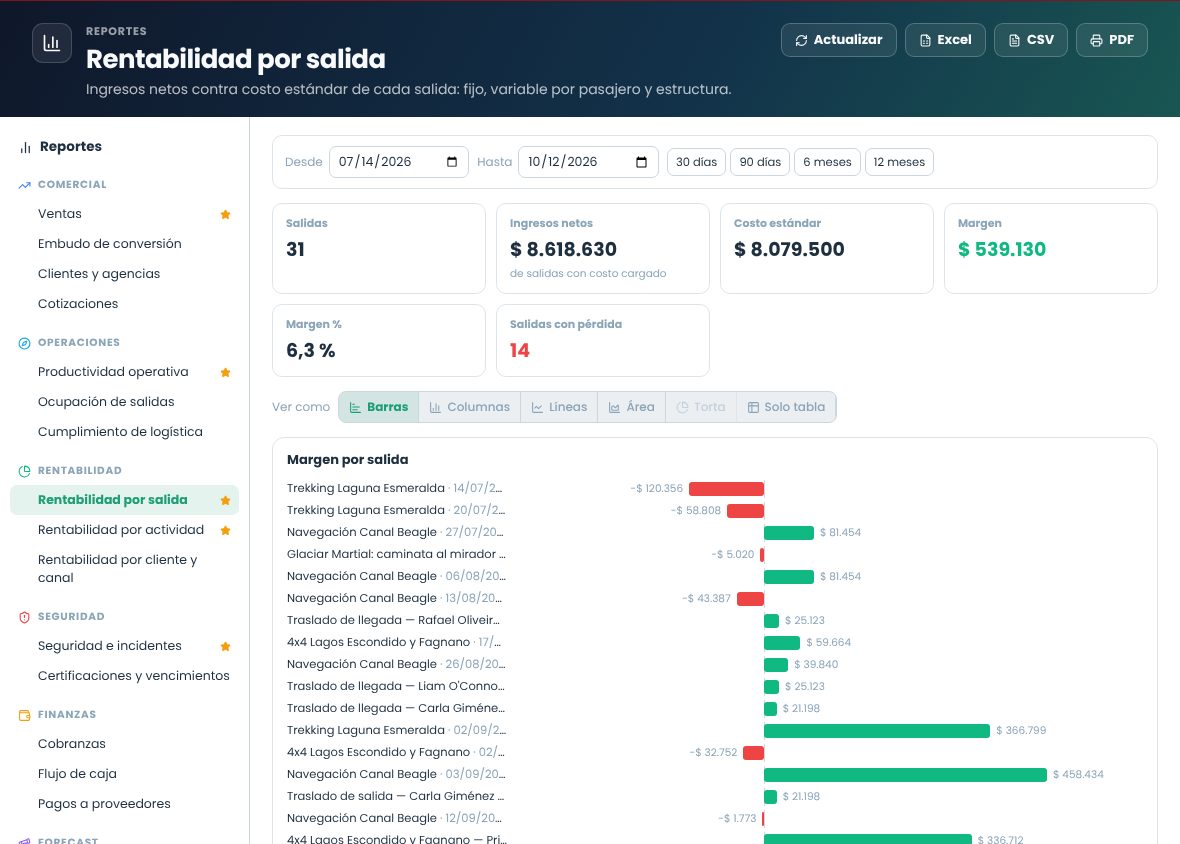
Task: Print the report as PDF
Action: tap(1112, 40)
